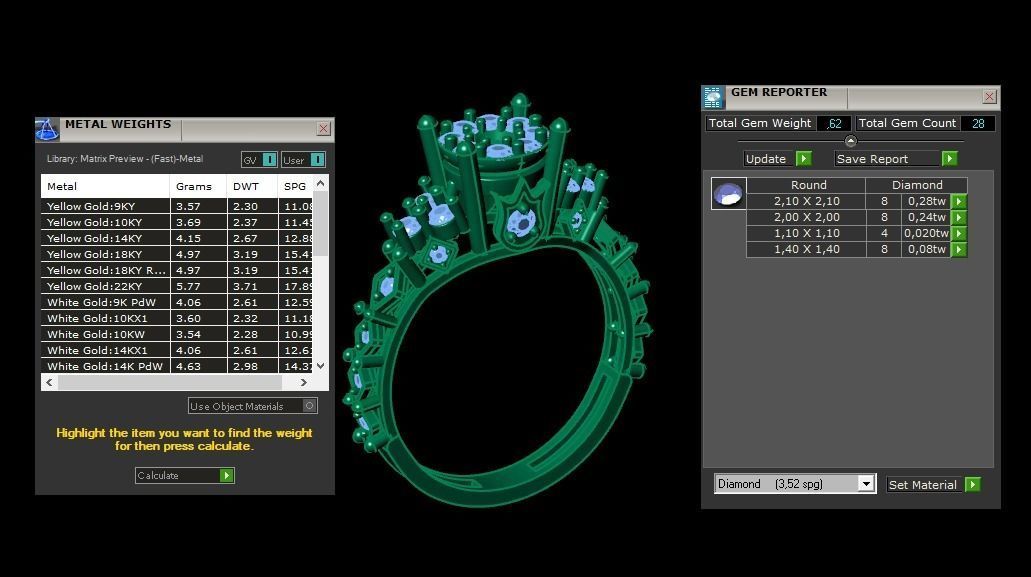Viewport: 1031px width, 577px height.
Task: Click the 2,10 X 2,10 gem size cell
Action: click(806, 201)
